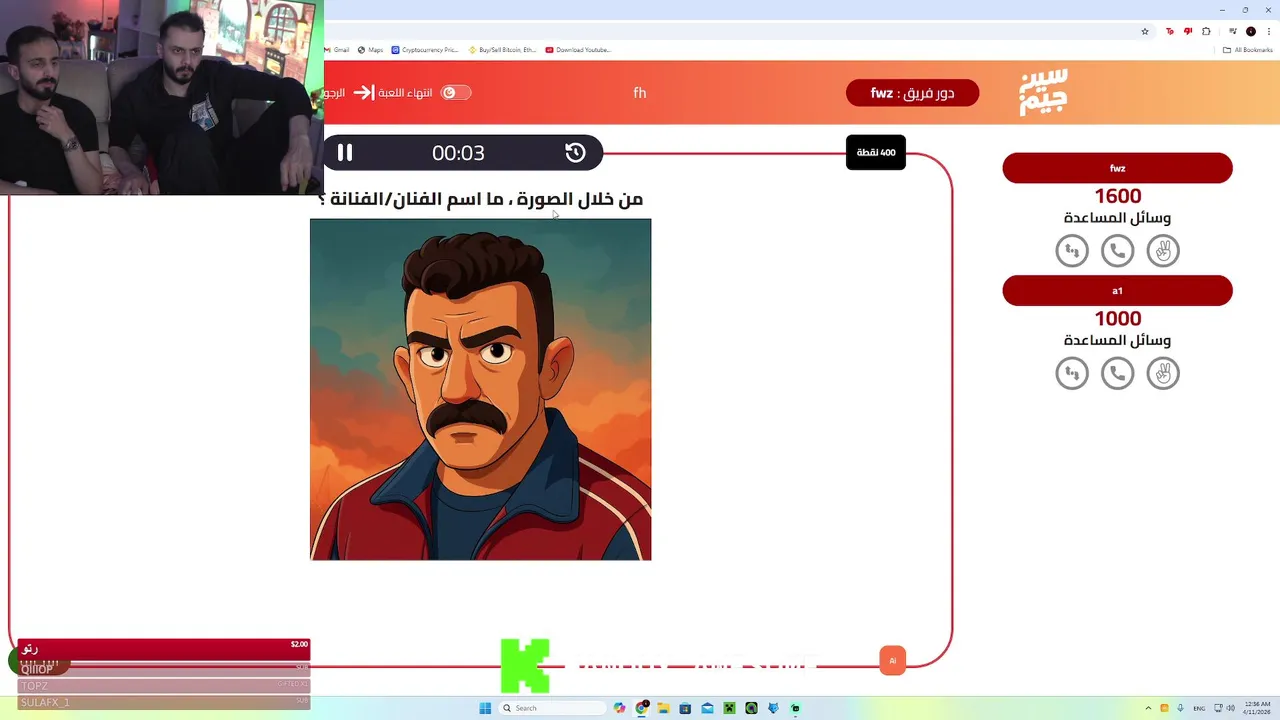The height and width of the screenshot is (720, 1280).
Task: Open the All Bookmarks folder
Action: [1248, 49]
